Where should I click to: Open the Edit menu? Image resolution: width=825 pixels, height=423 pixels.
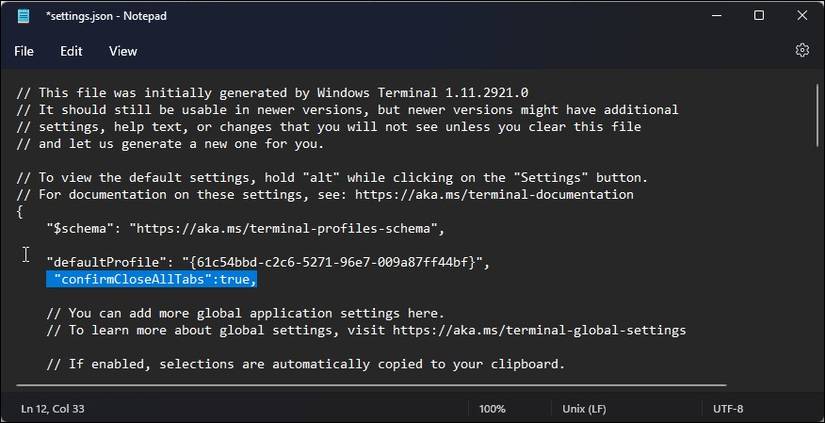pos(71,51)
